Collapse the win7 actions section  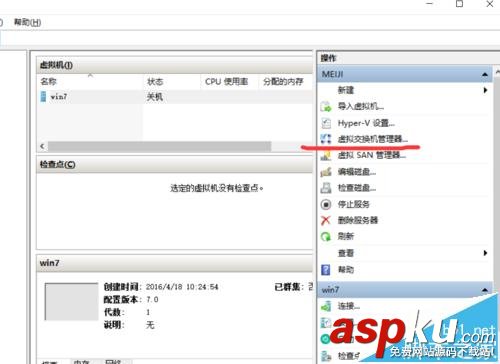tap(485, 290)
